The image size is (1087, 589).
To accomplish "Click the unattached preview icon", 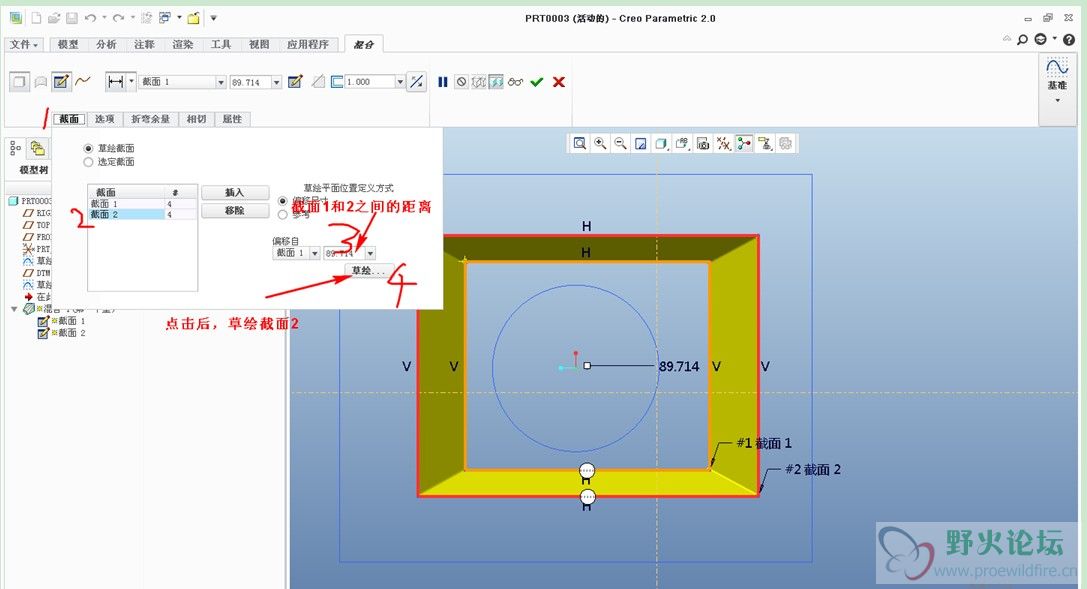I will (x=478, y=82).
